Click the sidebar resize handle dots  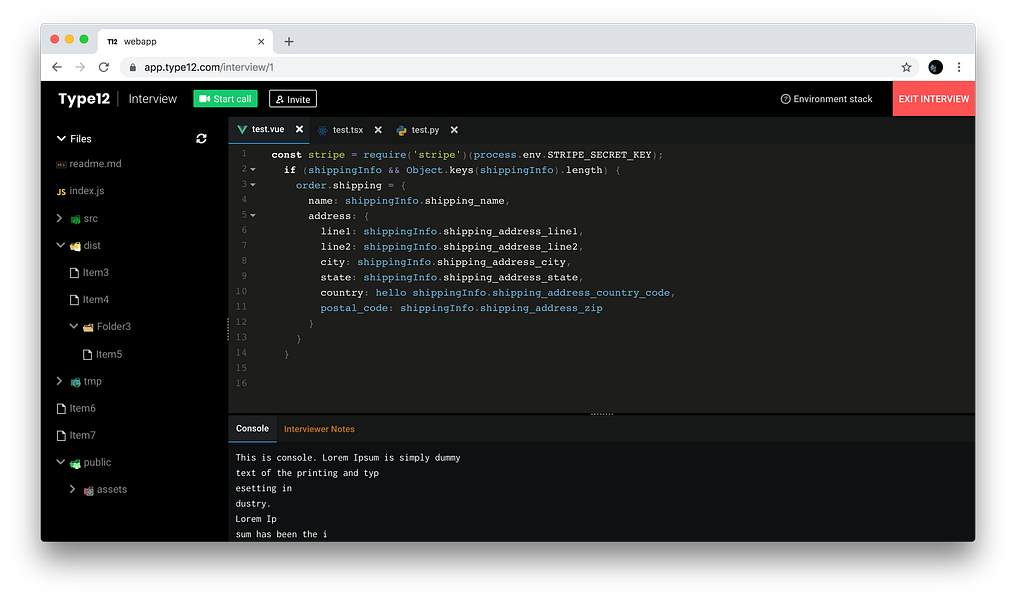(228, 330)
